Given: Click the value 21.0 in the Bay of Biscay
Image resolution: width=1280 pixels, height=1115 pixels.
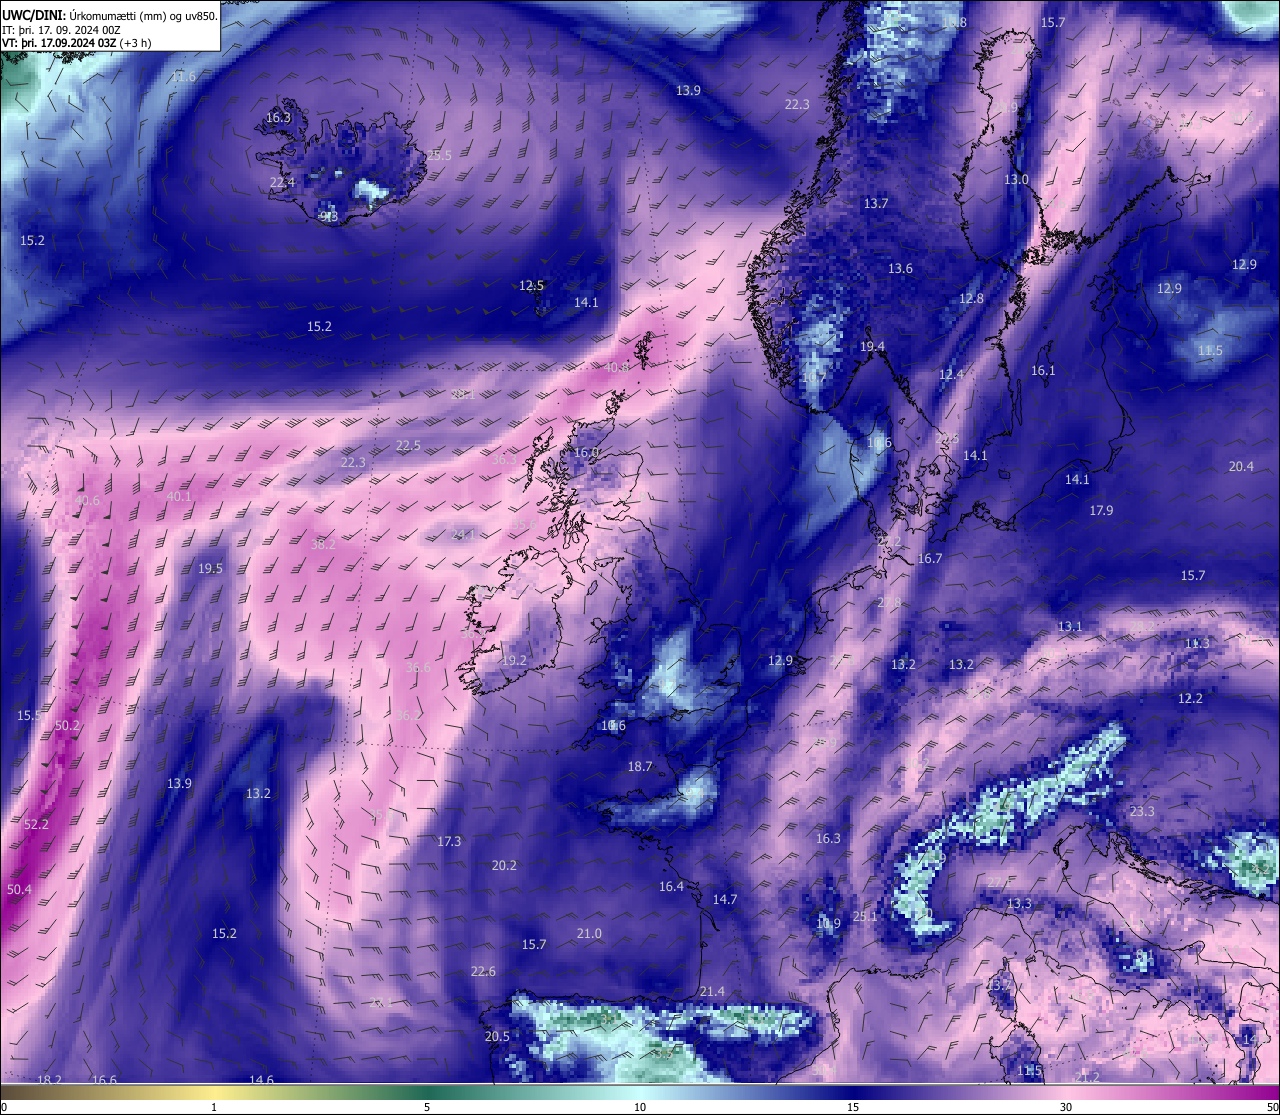Looking at the screenshot, I should tap(589, 933).
